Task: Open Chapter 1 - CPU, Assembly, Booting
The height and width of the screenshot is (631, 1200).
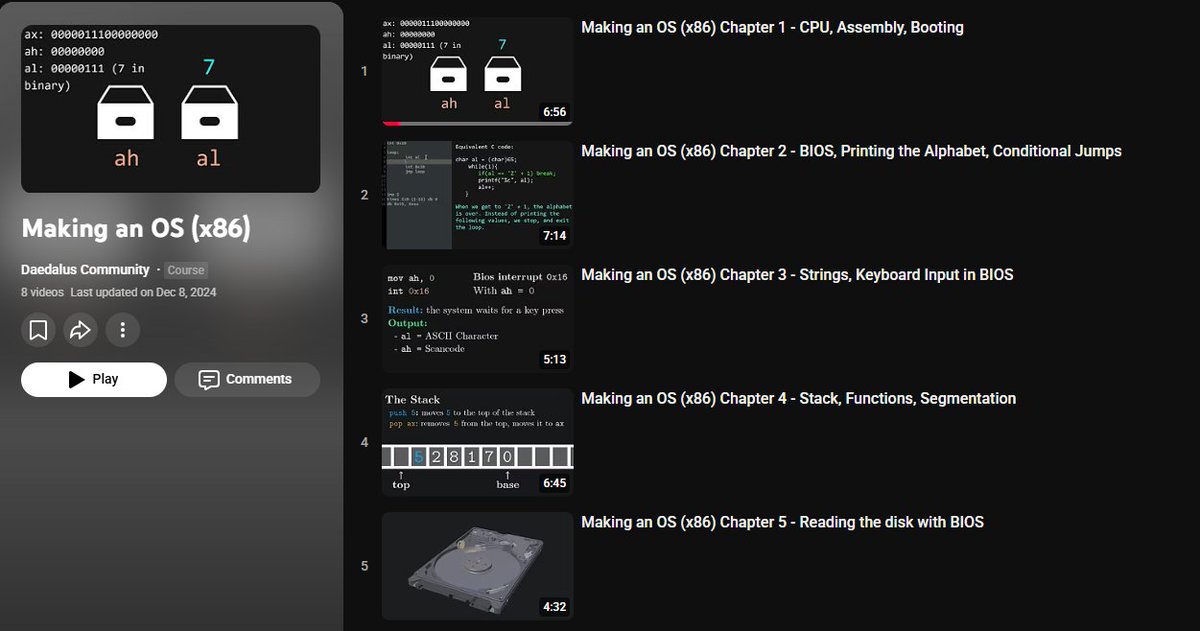Action: coord(771,27)
